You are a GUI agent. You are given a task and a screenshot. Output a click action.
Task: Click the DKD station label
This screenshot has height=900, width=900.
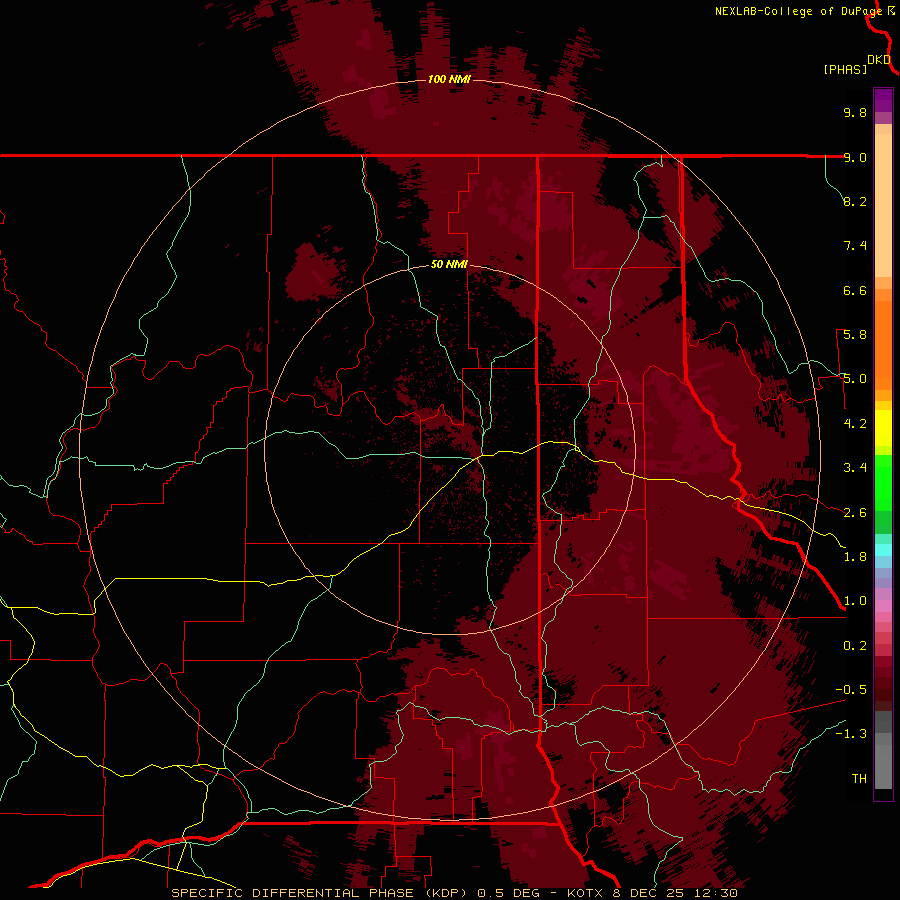coord(879,60)
